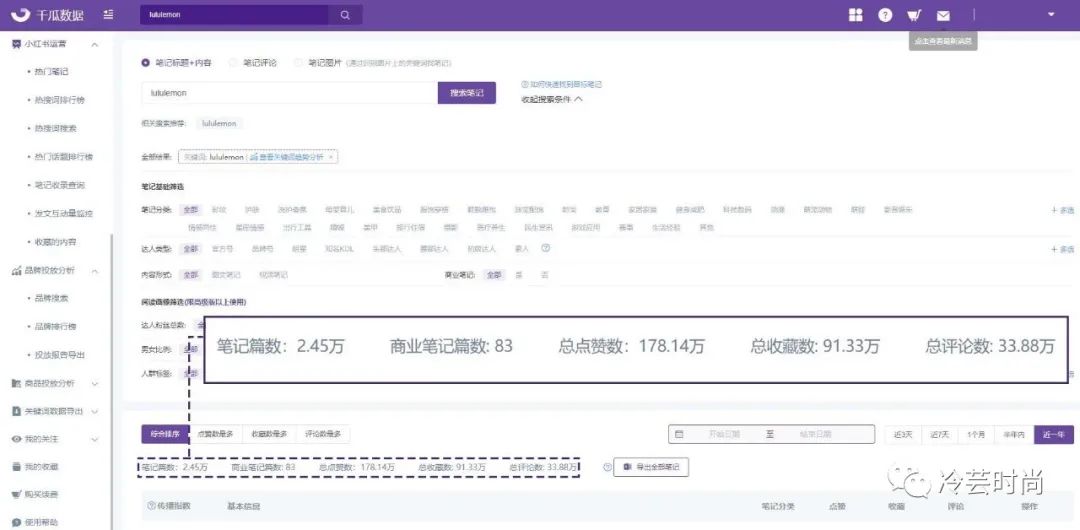This screenshot has height=530, width=1080.
Task: Switch to 点赞数最多 sort tab
Action: click(216, 434)
